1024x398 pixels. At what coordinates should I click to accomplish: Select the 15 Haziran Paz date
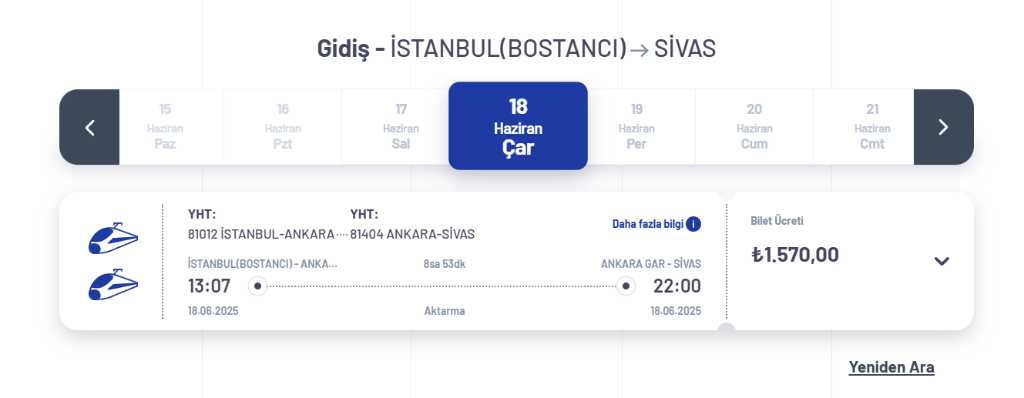tap(165, 127)
